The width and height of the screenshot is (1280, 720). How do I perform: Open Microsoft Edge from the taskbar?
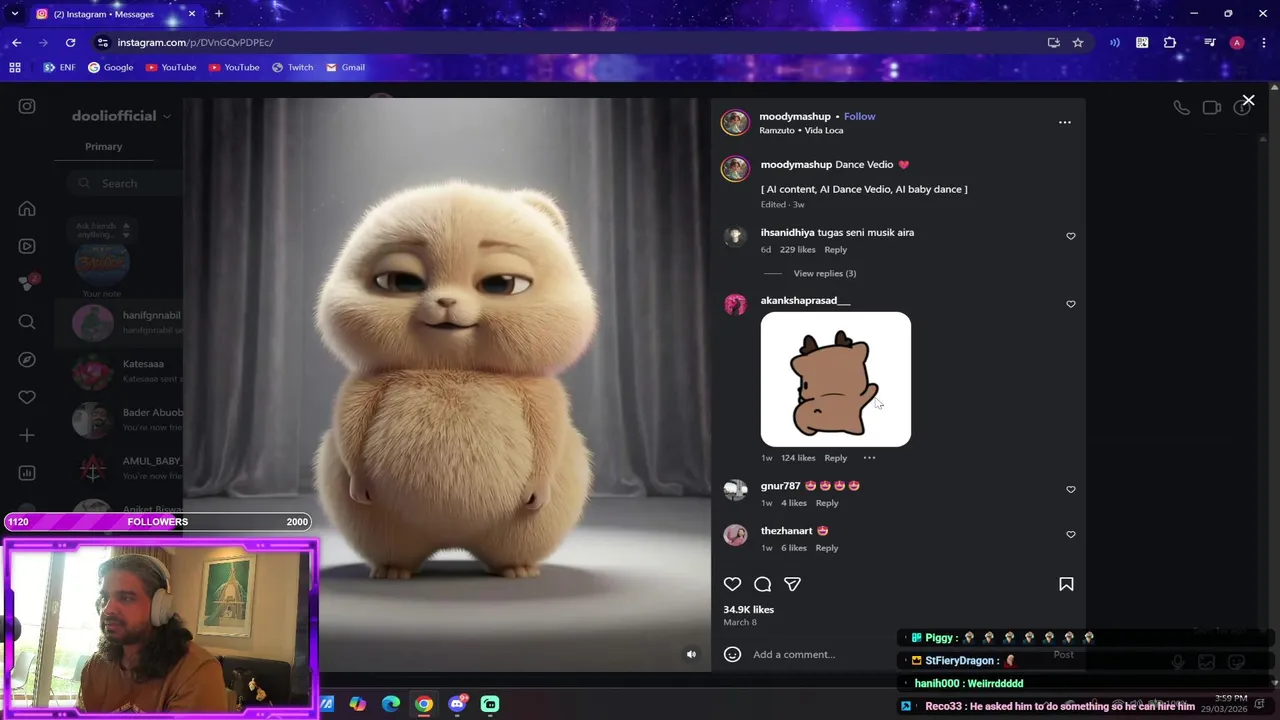(x=391, y=704)
